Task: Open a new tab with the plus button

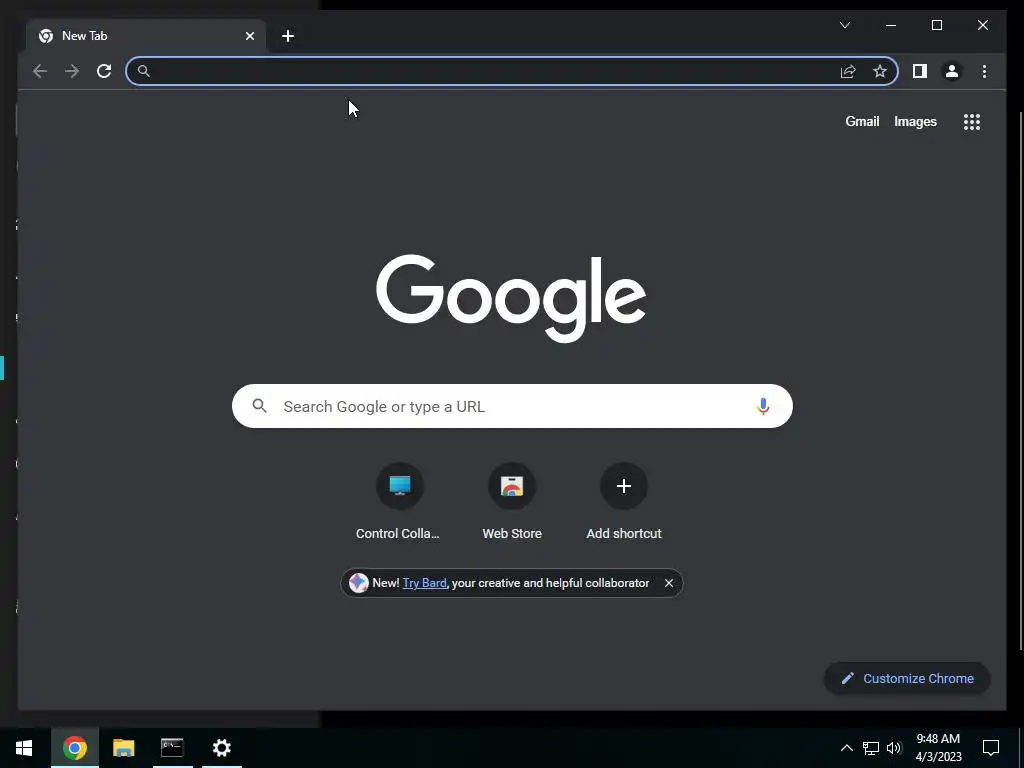Action: 288,36
